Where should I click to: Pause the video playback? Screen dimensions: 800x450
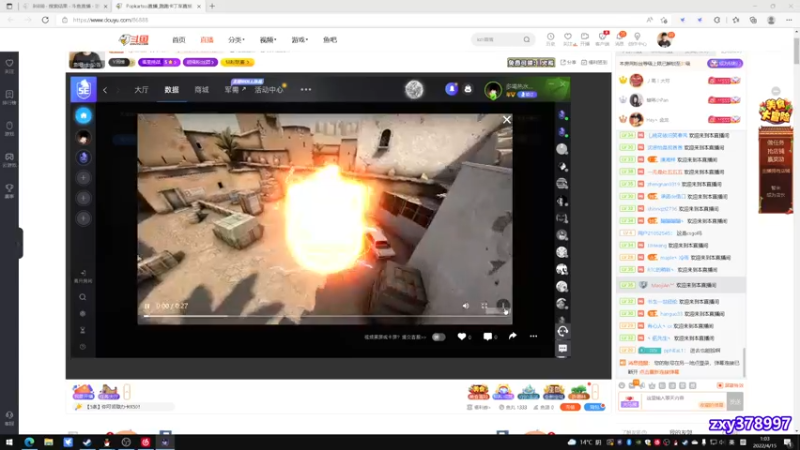click(147, 306)
